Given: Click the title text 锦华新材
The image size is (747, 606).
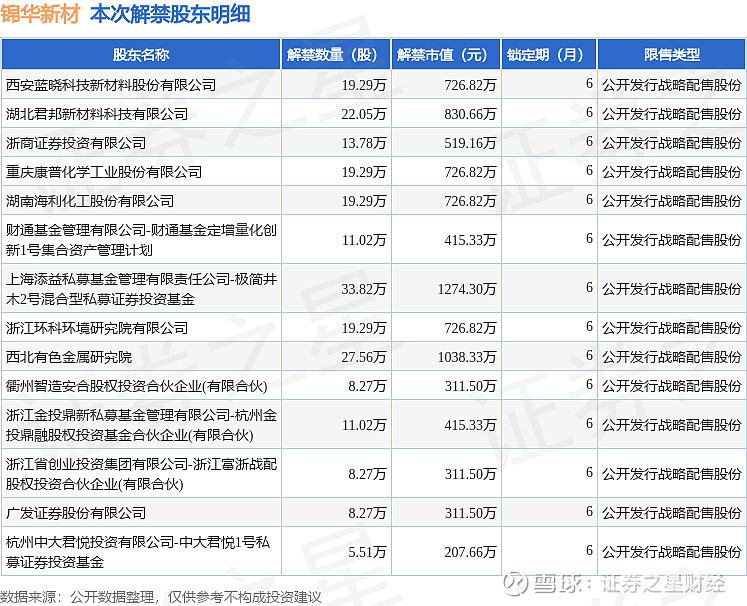Looking at the screenshot, I should [x=40, y=14].
